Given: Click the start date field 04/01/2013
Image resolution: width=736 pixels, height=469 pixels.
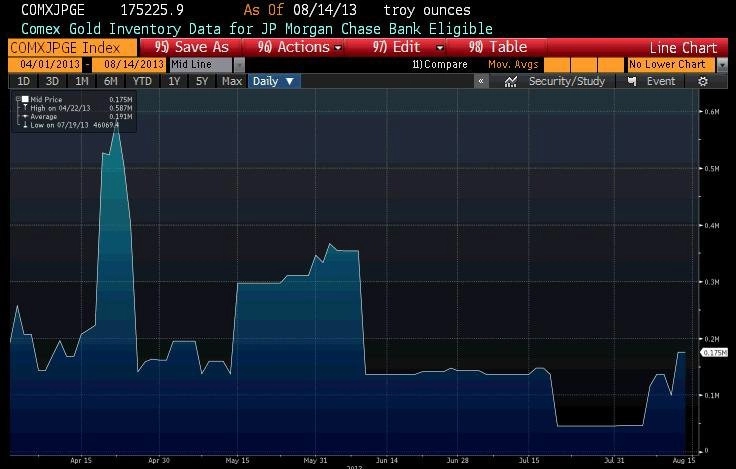Looking at the screenshot, I should [x=50, y=64].
